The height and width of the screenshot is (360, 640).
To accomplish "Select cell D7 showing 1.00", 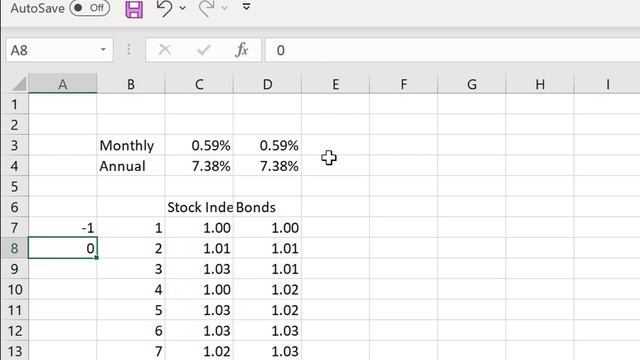I will pos(267,228).
